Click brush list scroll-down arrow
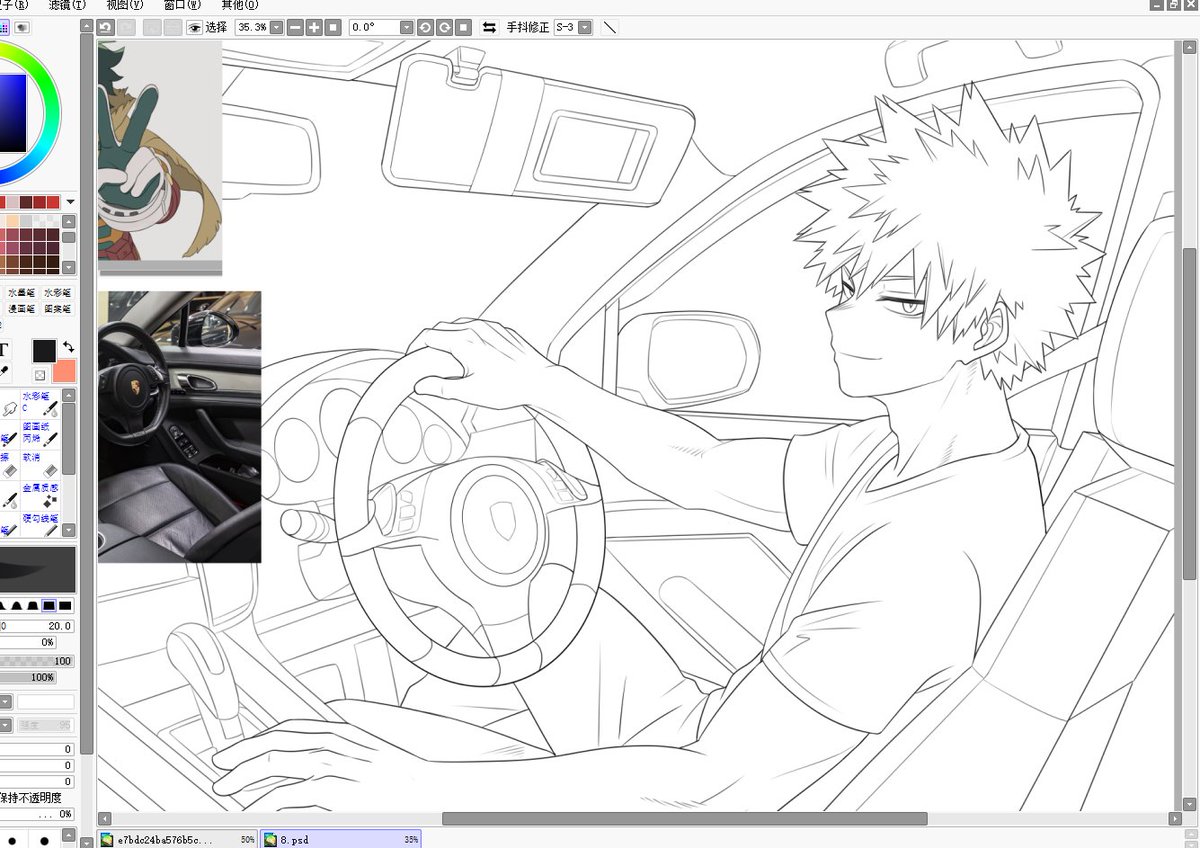The height and width of the screenshot is (848, 1200). tap(69, 532)
